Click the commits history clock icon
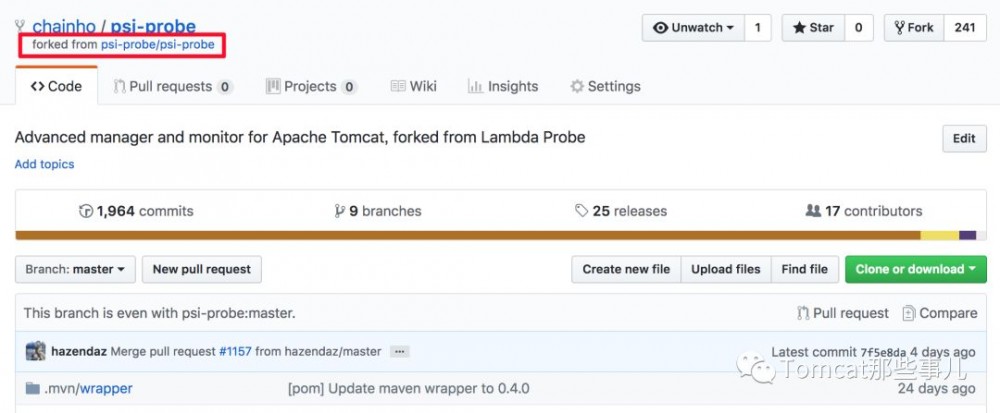 point(85,211)
